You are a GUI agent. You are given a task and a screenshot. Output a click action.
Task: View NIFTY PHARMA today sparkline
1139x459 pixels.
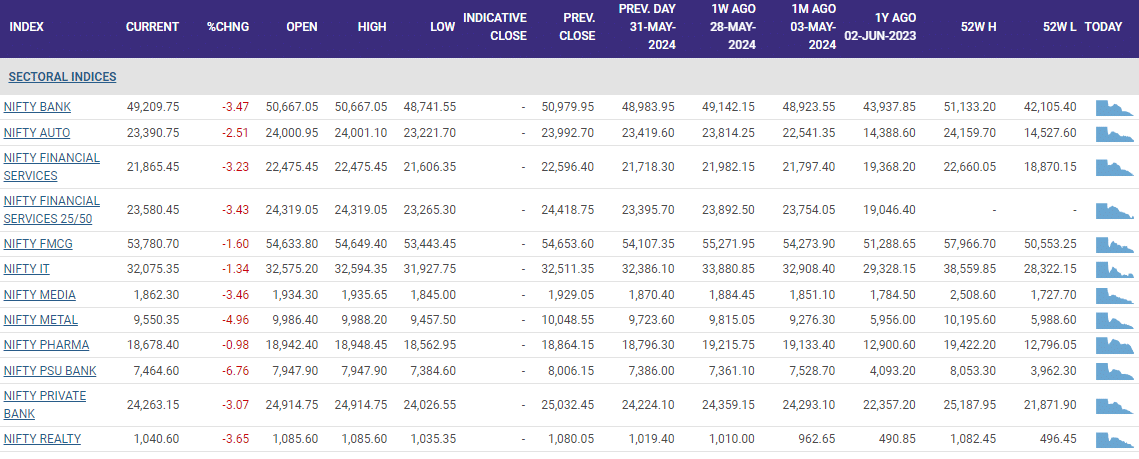click(x=1115, y=345)
